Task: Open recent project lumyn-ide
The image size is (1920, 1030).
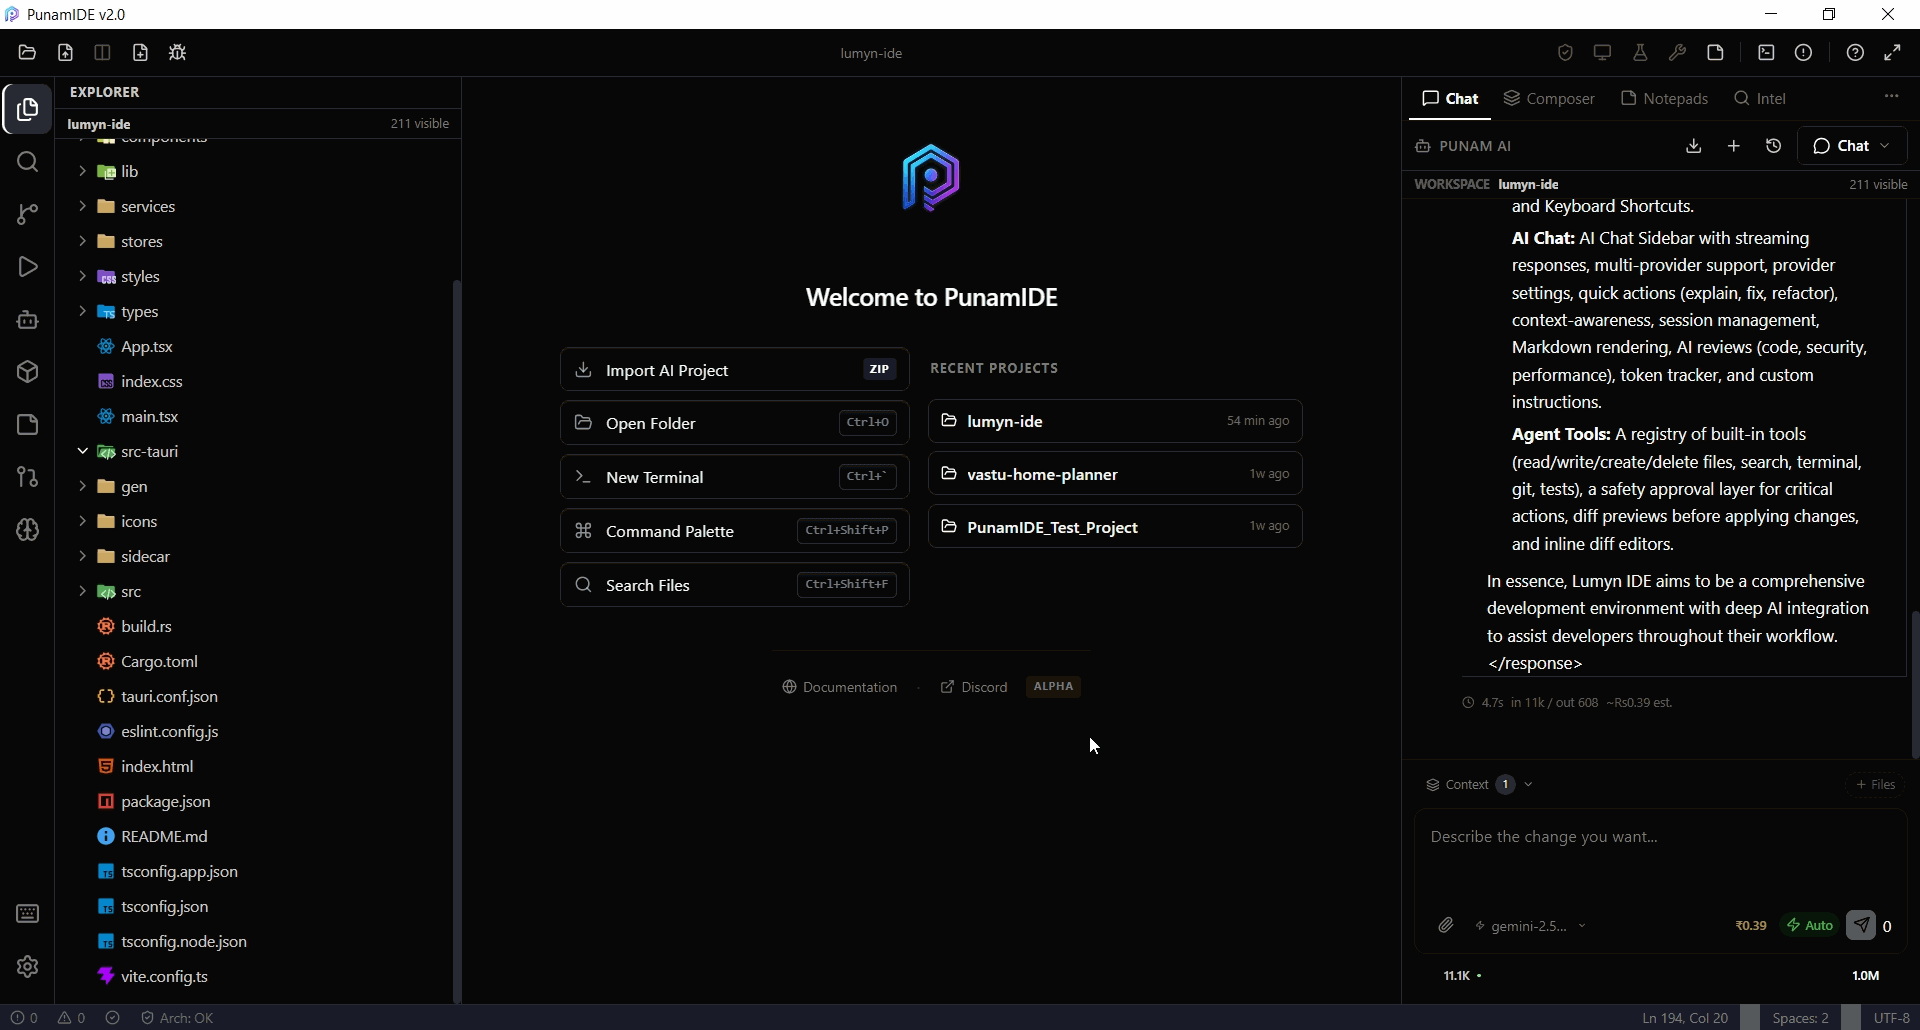Action: 1115,421
